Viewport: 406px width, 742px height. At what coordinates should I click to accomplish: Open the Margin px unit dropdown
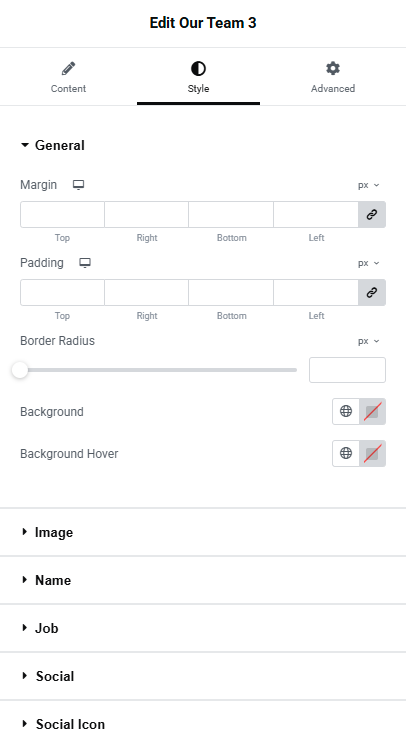[x=369, y=185]
